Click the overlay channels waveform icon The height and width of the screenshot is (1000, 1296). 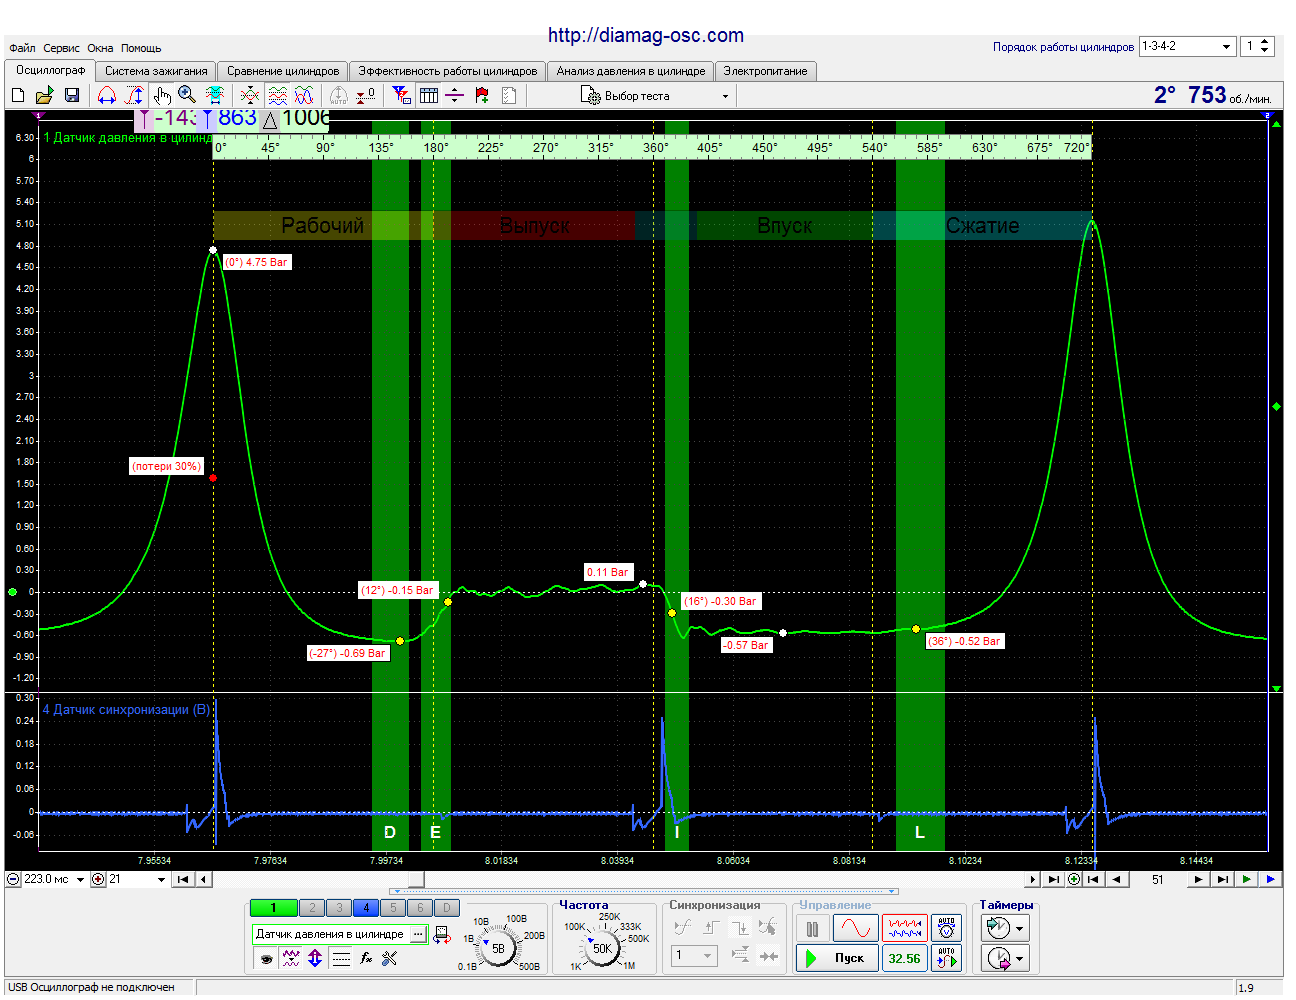tap(250, 95)
